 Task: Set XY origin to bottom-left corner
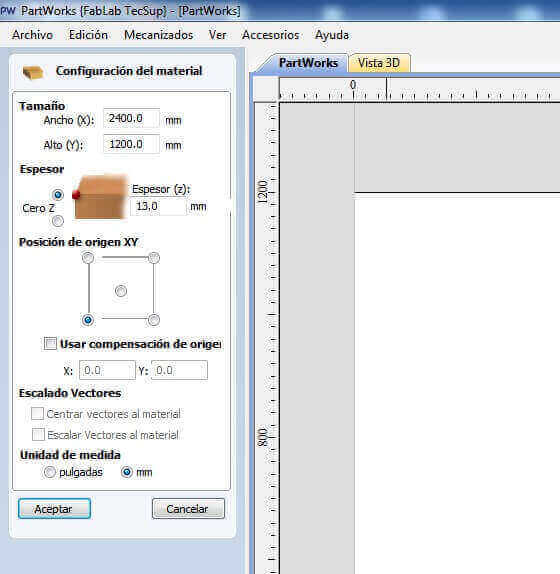coord(88,320)
